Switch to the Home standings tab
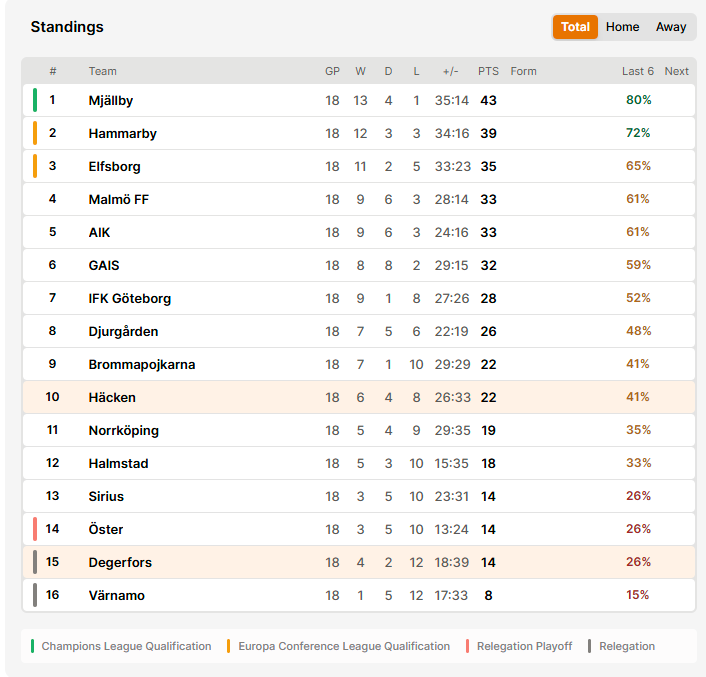This screenshot has width=706, height=677. pyautogui.click(x=622, y=27)
